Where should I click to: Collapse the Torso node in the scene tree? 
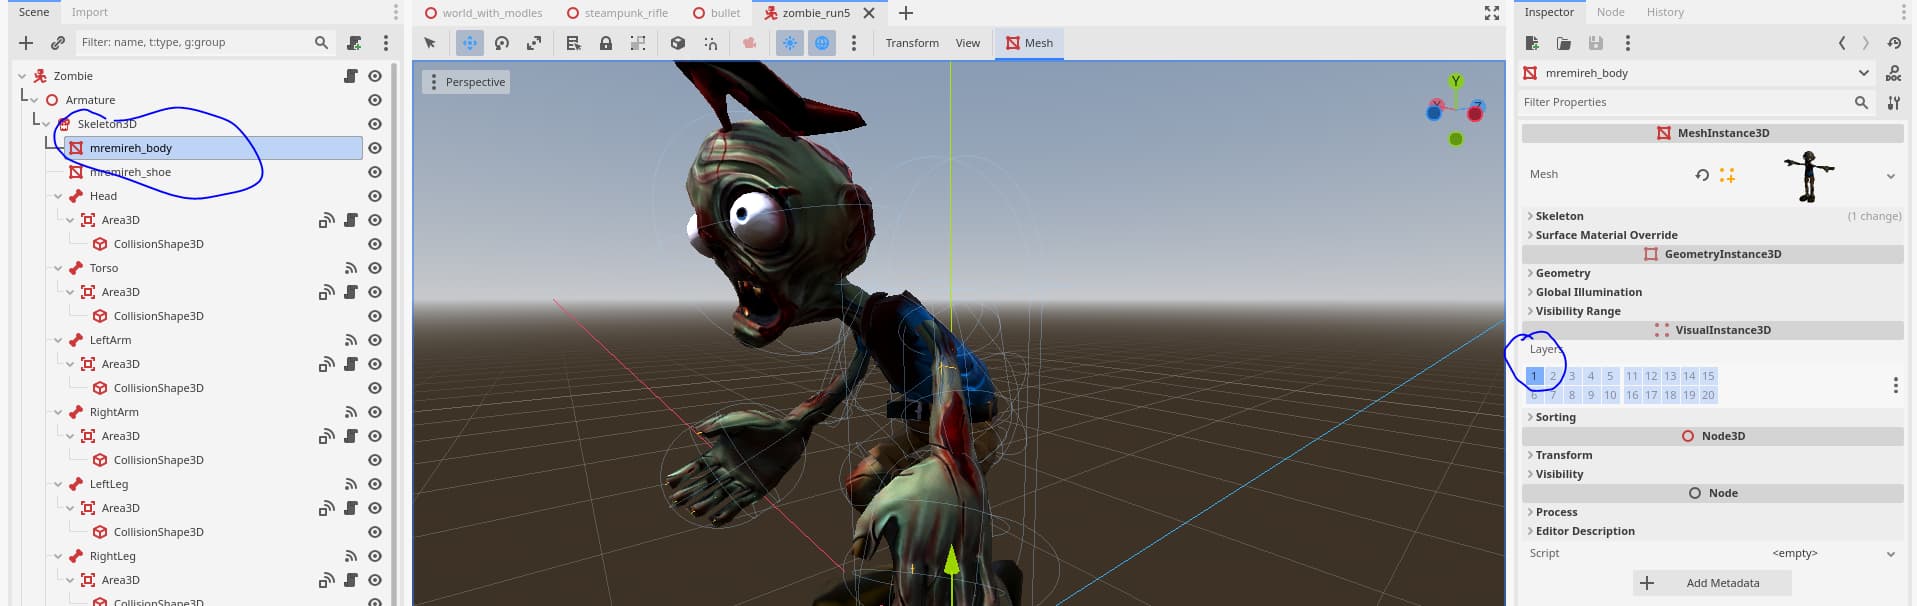tap(58, 268)
